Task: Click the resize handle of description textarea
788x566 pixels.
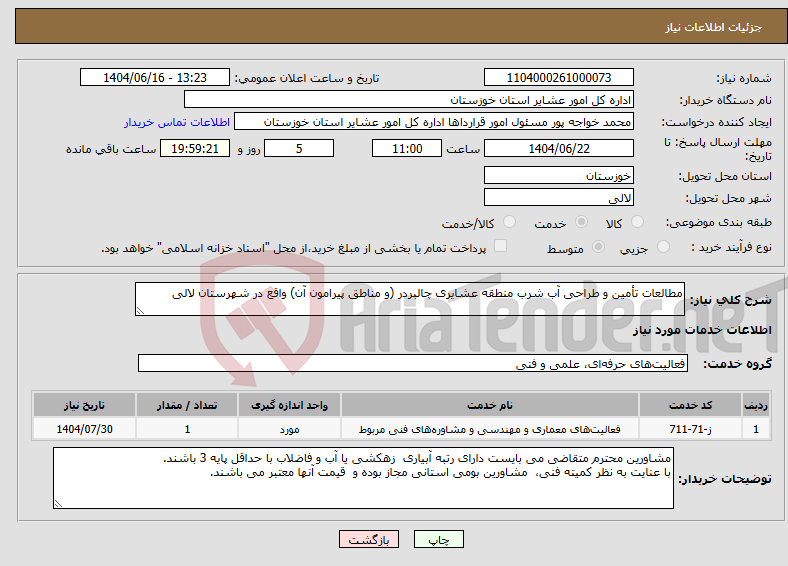Action: click(140, 311)
